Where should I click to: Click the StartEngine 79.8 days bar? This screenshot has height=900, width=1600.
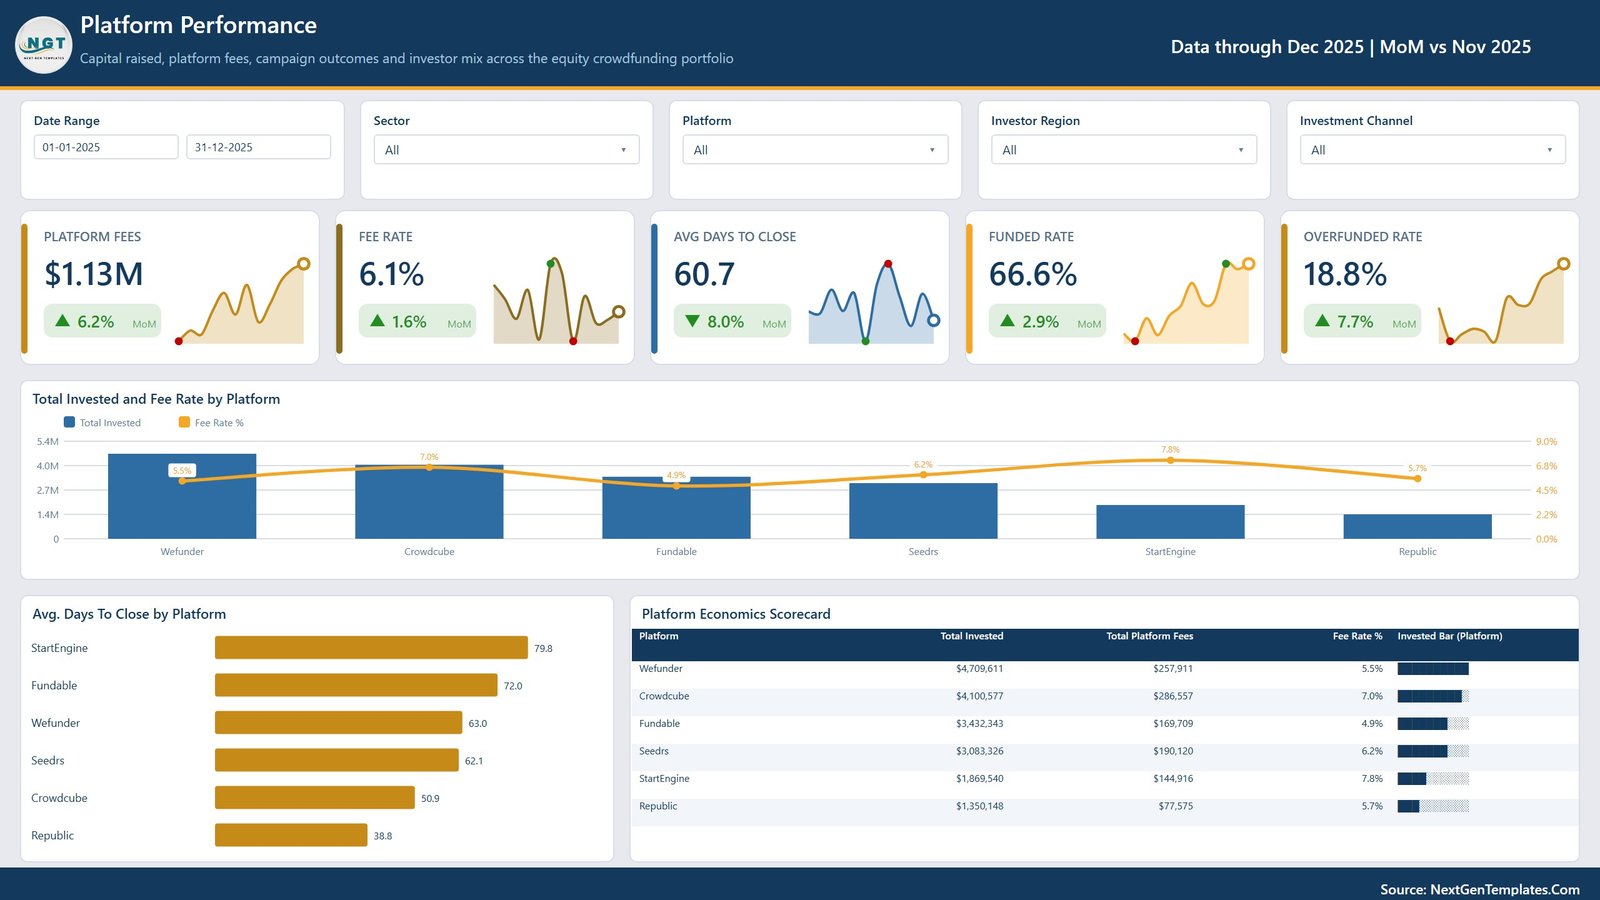coord(371,648)
